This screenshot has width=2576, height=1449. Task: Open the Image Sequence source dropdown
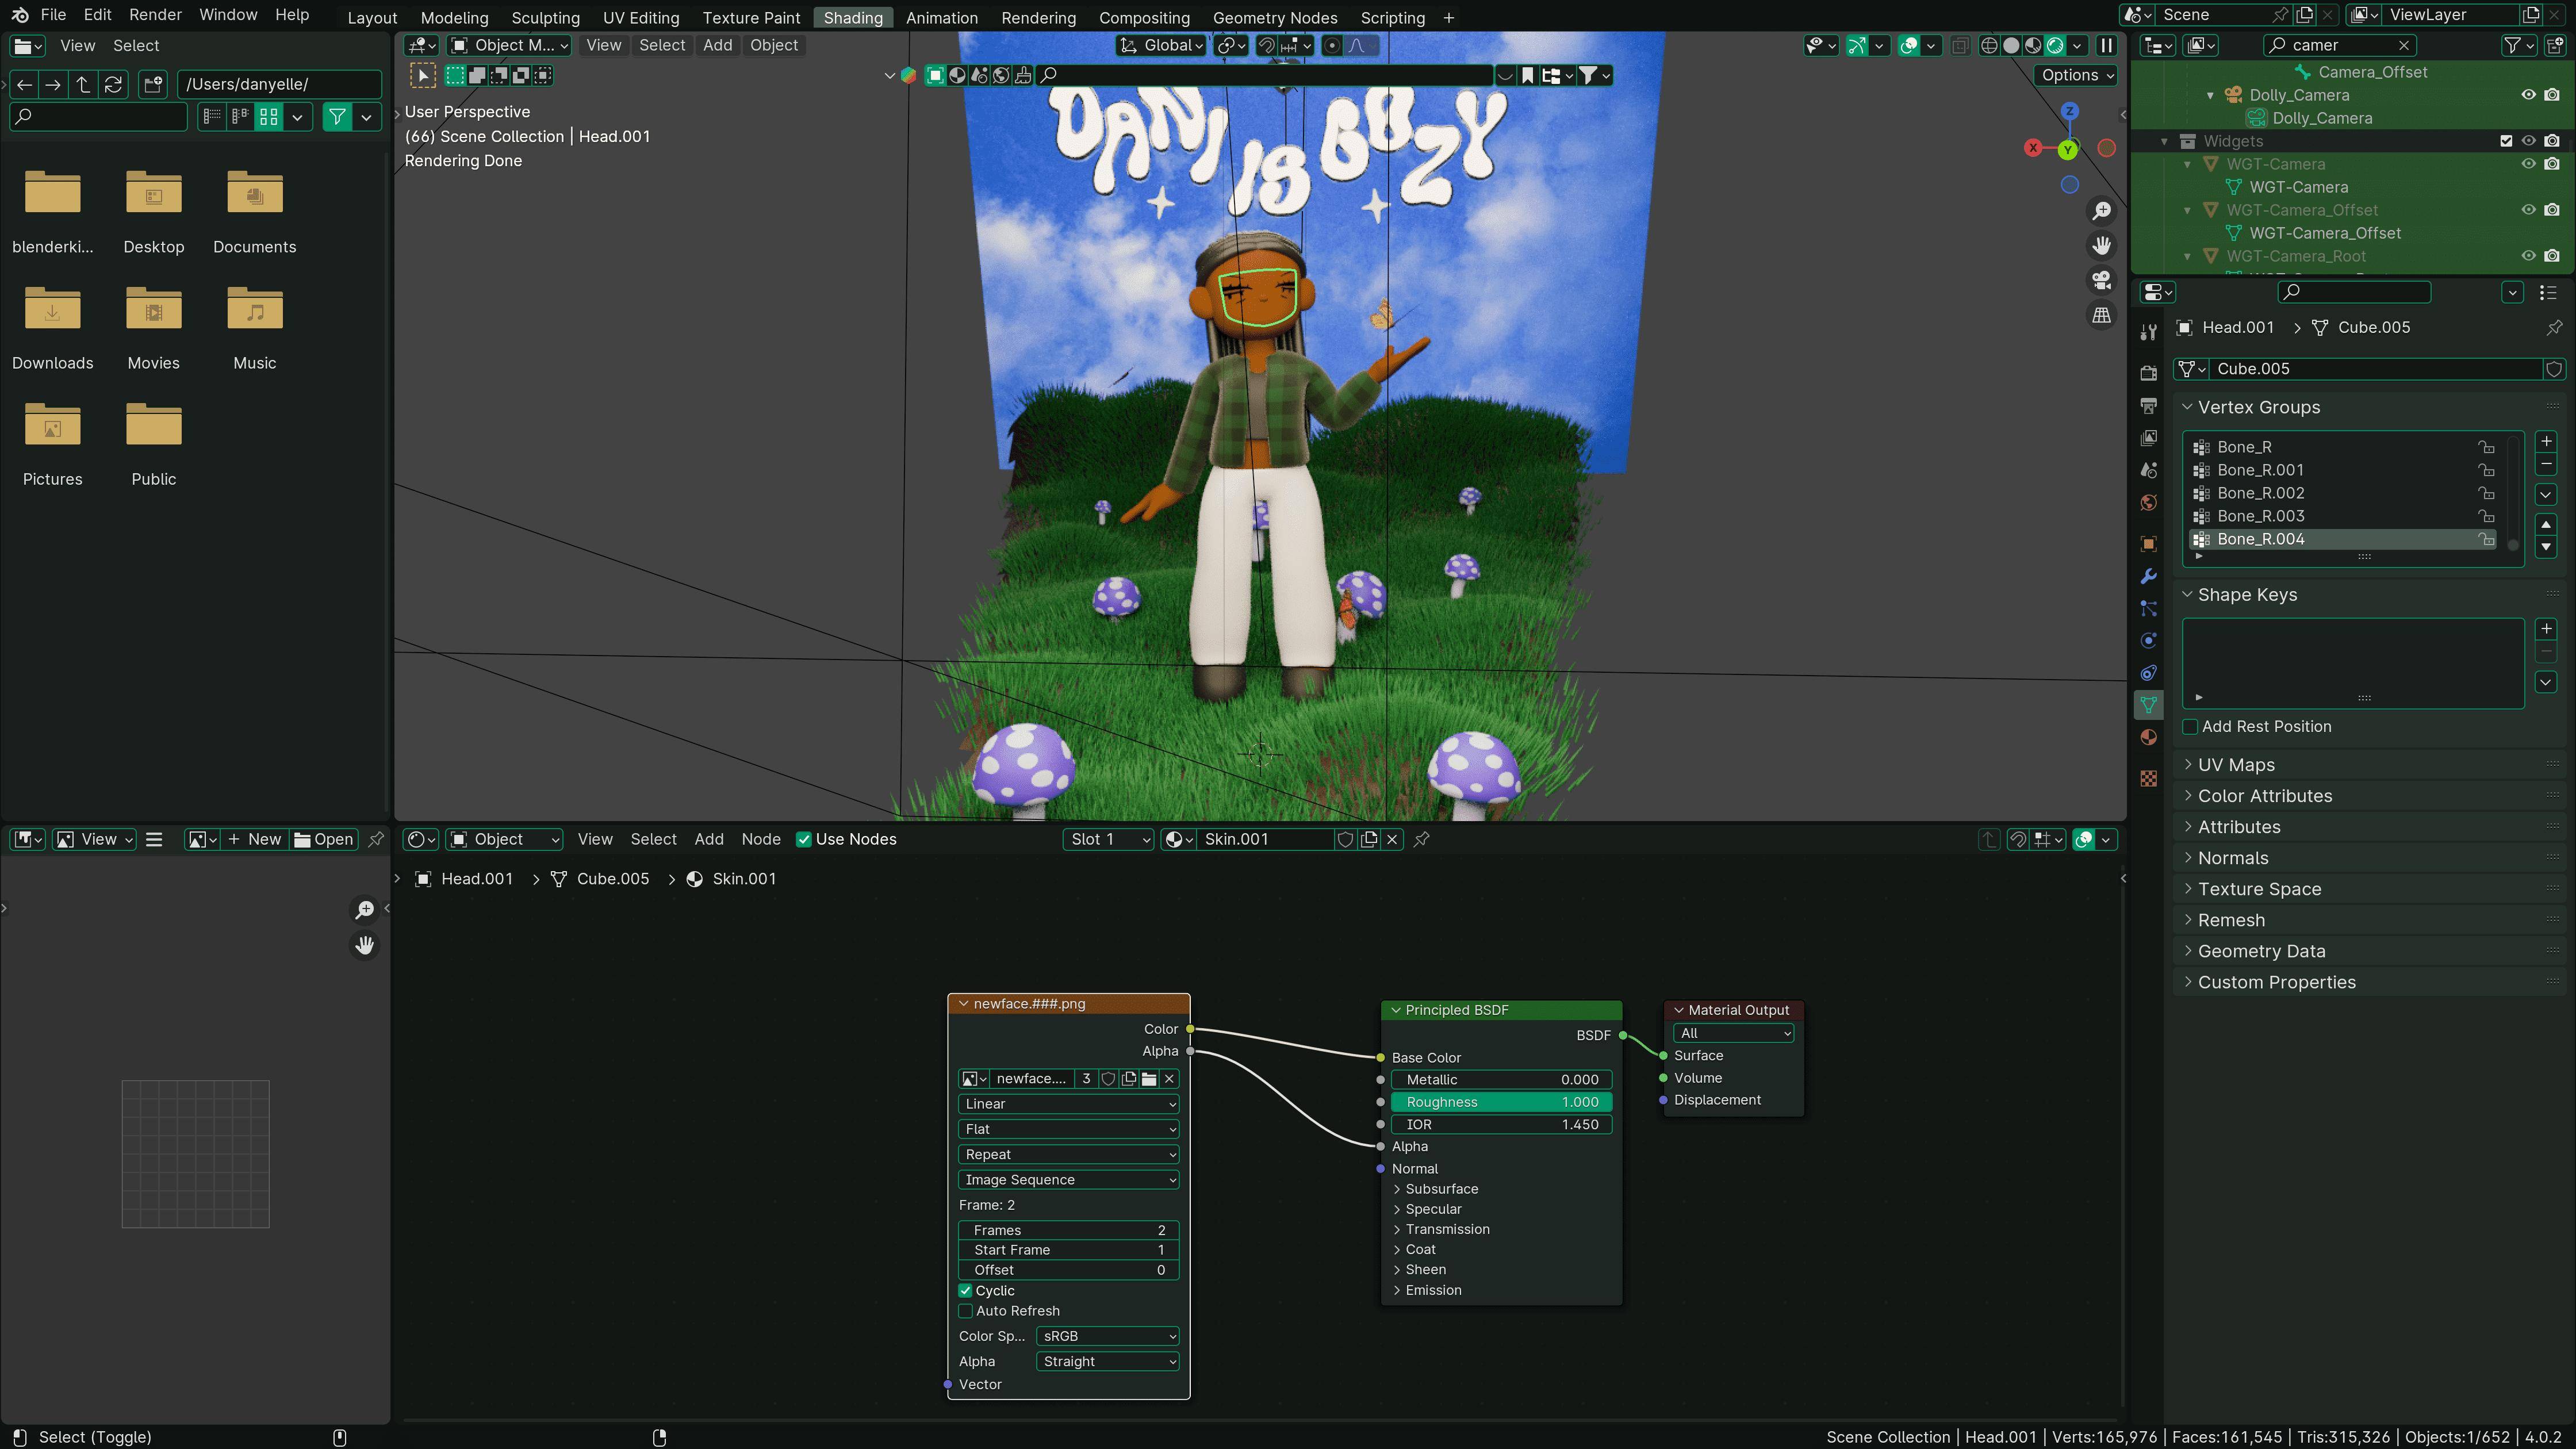tap(1068, 1180)
